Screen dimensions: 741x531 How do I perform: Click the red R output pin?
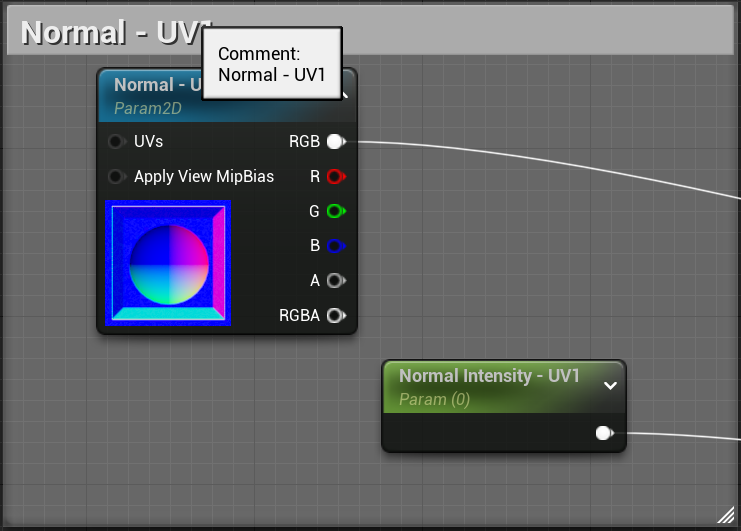[x=334, y=177]
